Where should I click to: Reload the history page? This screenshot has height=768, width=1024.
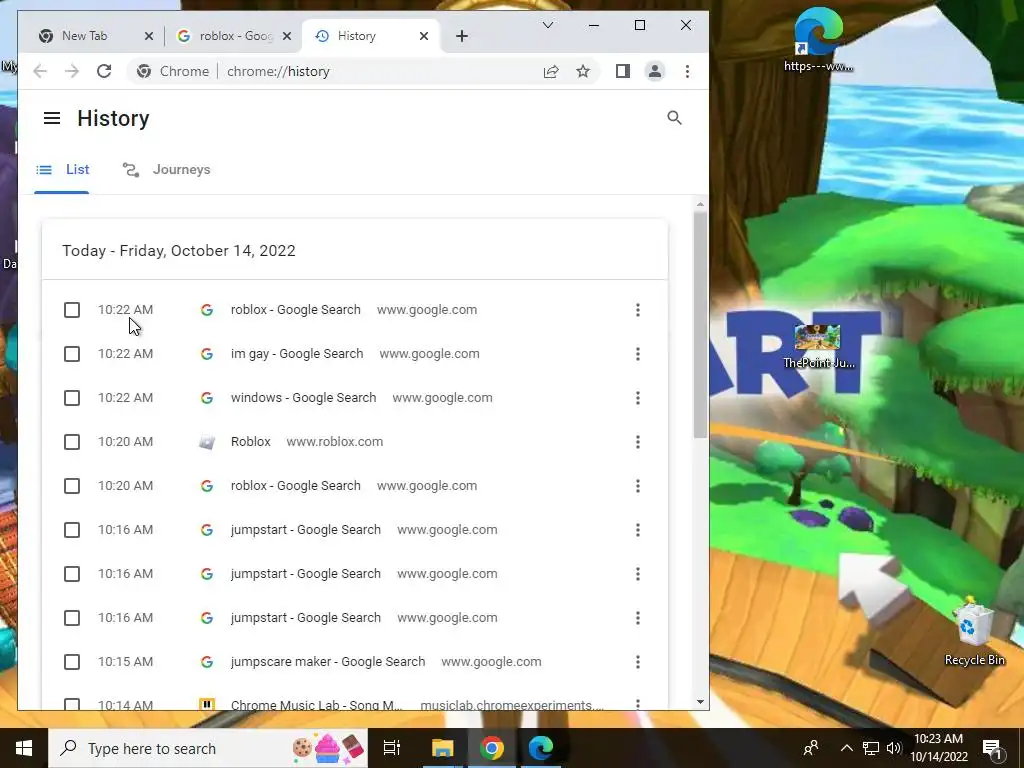104,71
